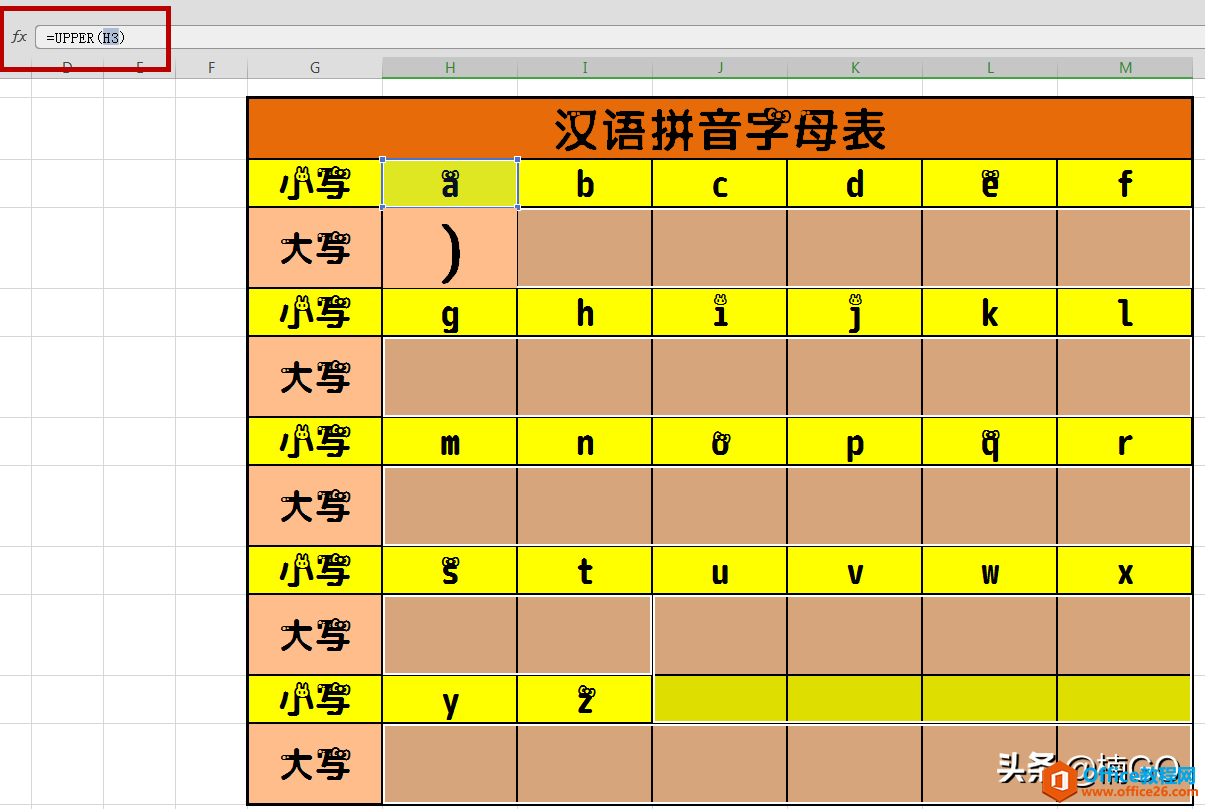The image size is (1205, 809).
Task: Select column F header
Action: 211,67
